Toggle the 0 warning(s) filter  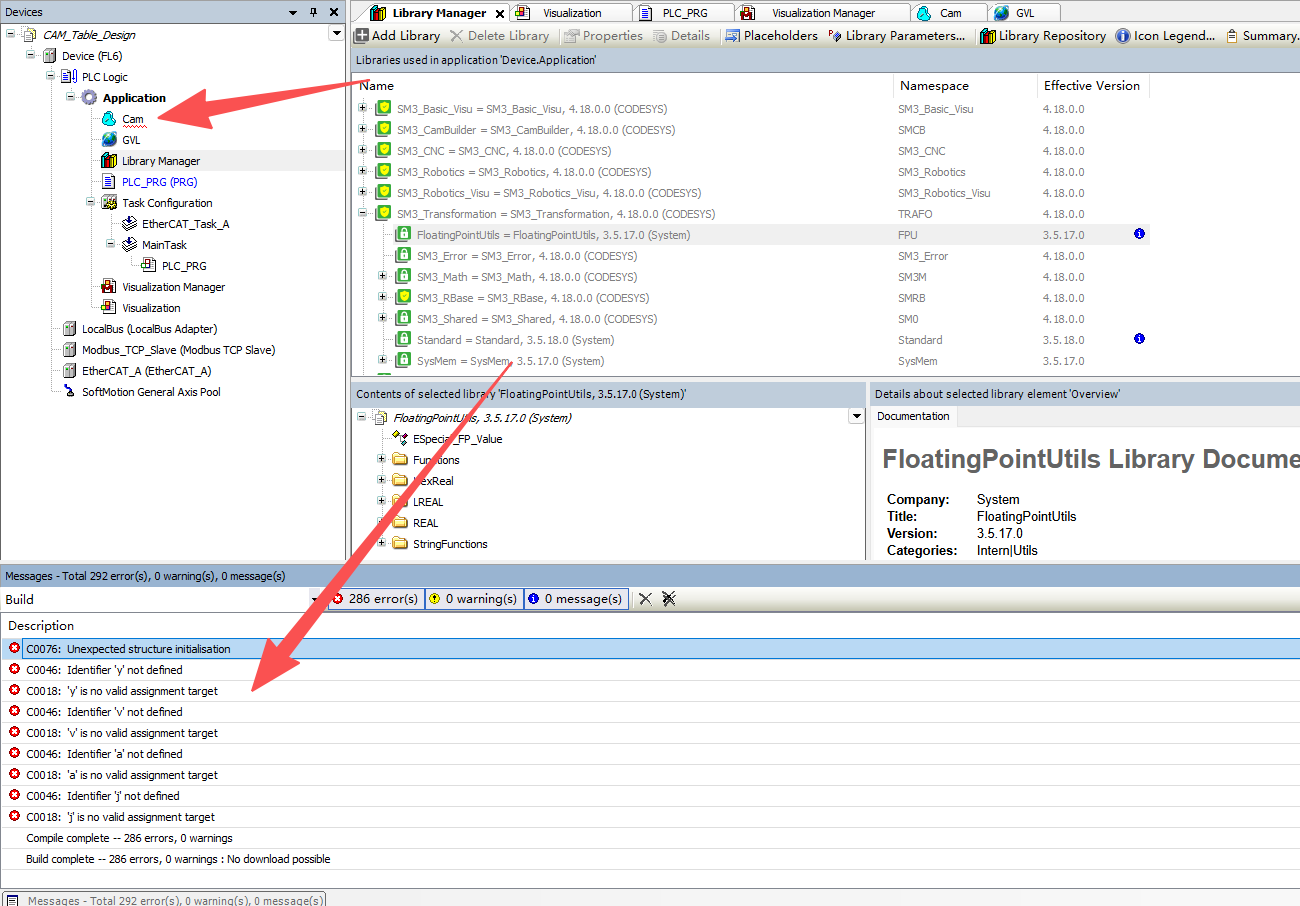(473, 599)
